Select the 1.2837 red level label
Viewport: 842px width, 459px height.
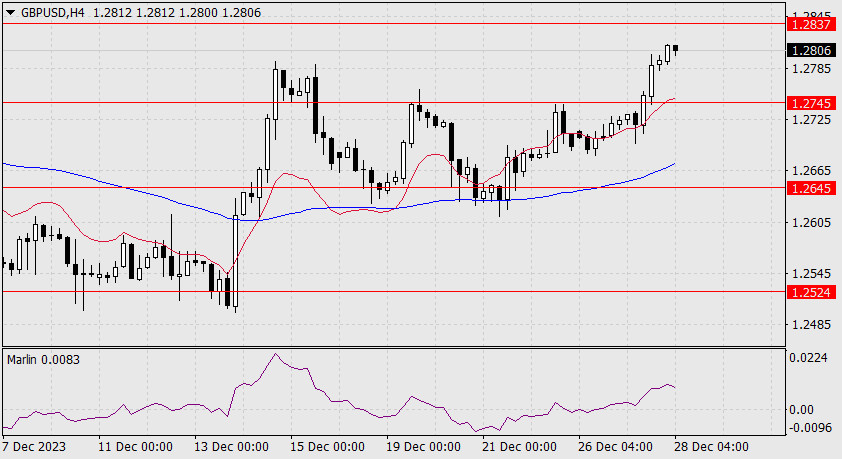[811, 24]
